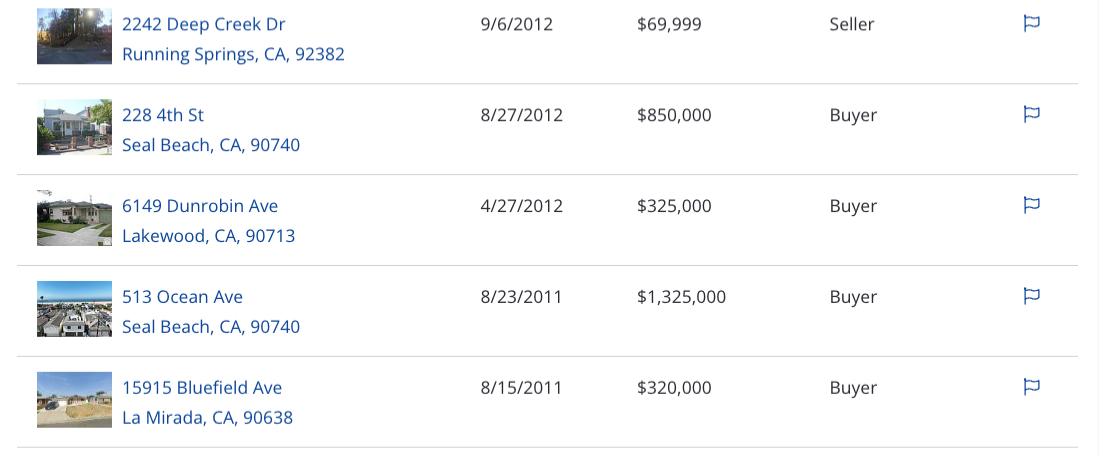Open the 15915 Bluefield Ave street photo

[x=74, y=400]
